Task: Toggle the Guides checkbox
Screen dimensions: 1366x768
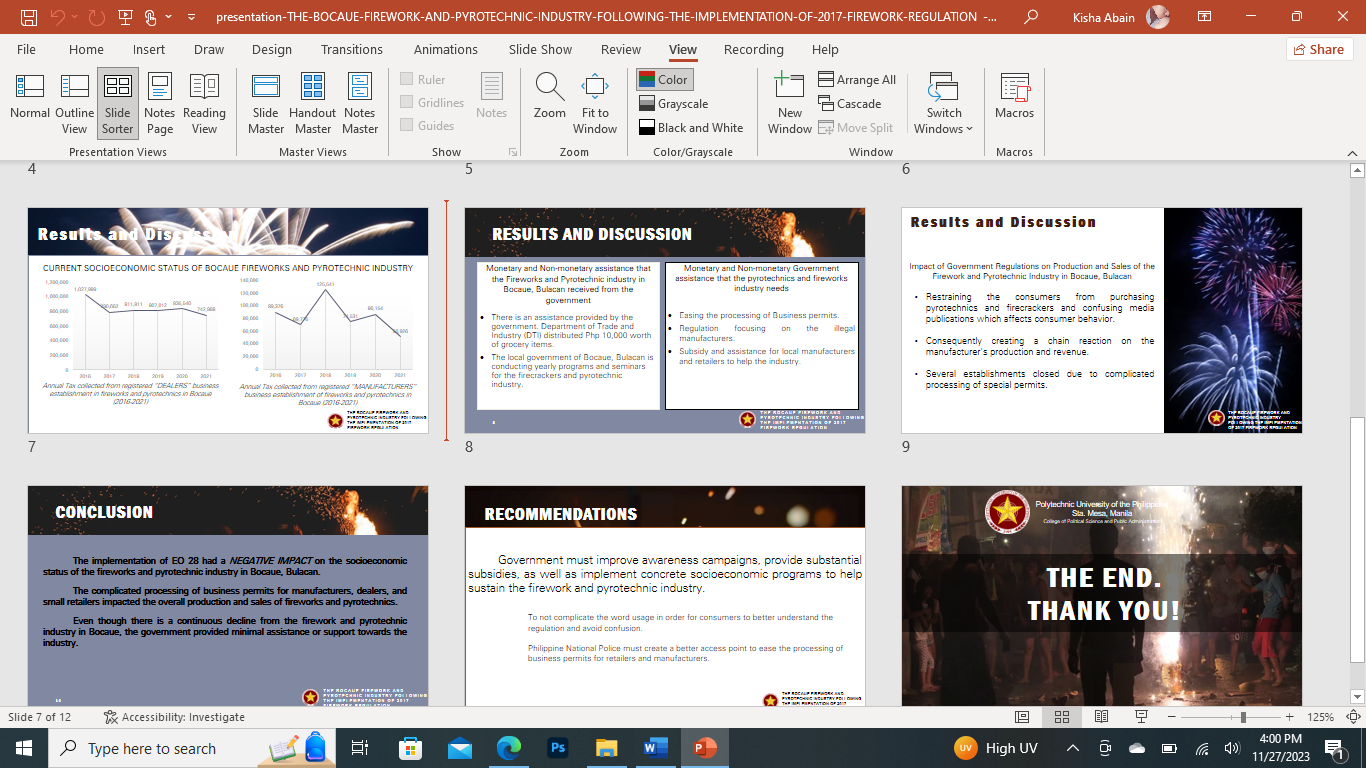Action: click(427, 126)
